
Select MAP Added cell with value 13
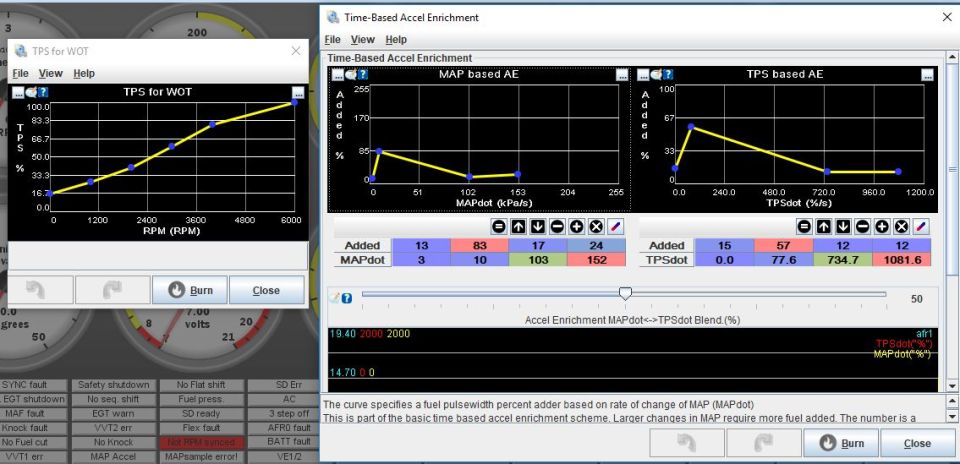point(421,245)
